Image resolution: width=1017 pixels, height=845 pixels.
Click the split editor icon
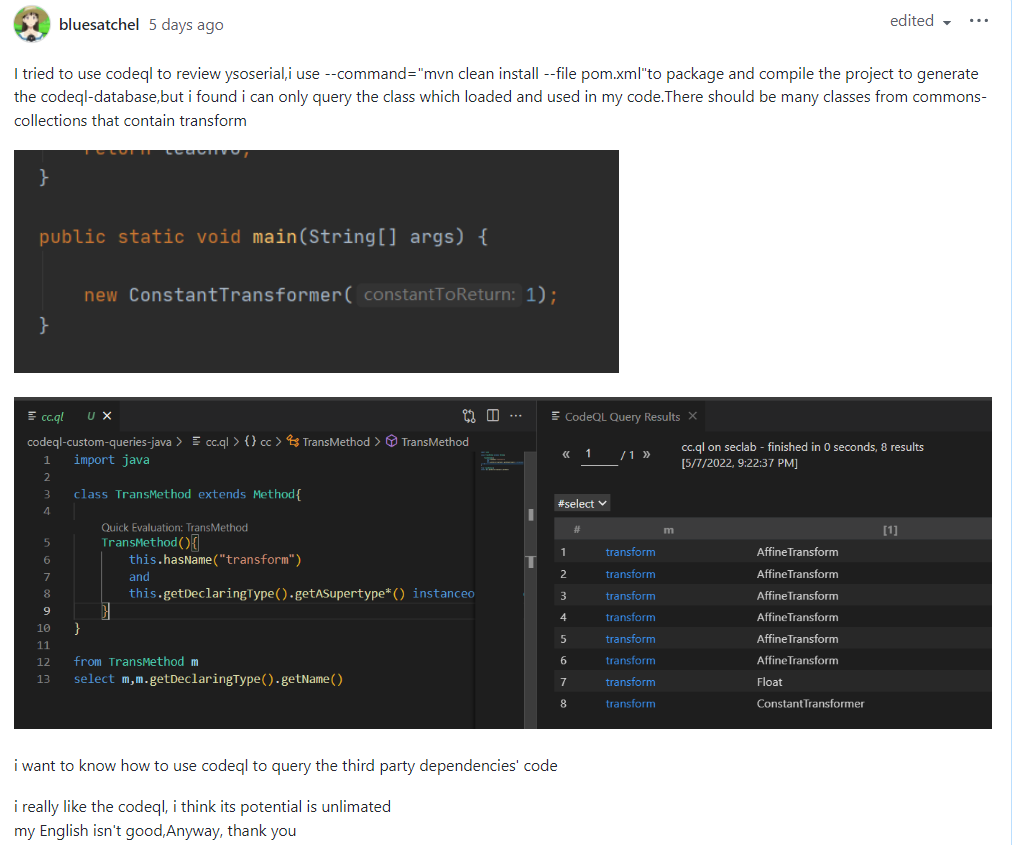coord(493,415)
